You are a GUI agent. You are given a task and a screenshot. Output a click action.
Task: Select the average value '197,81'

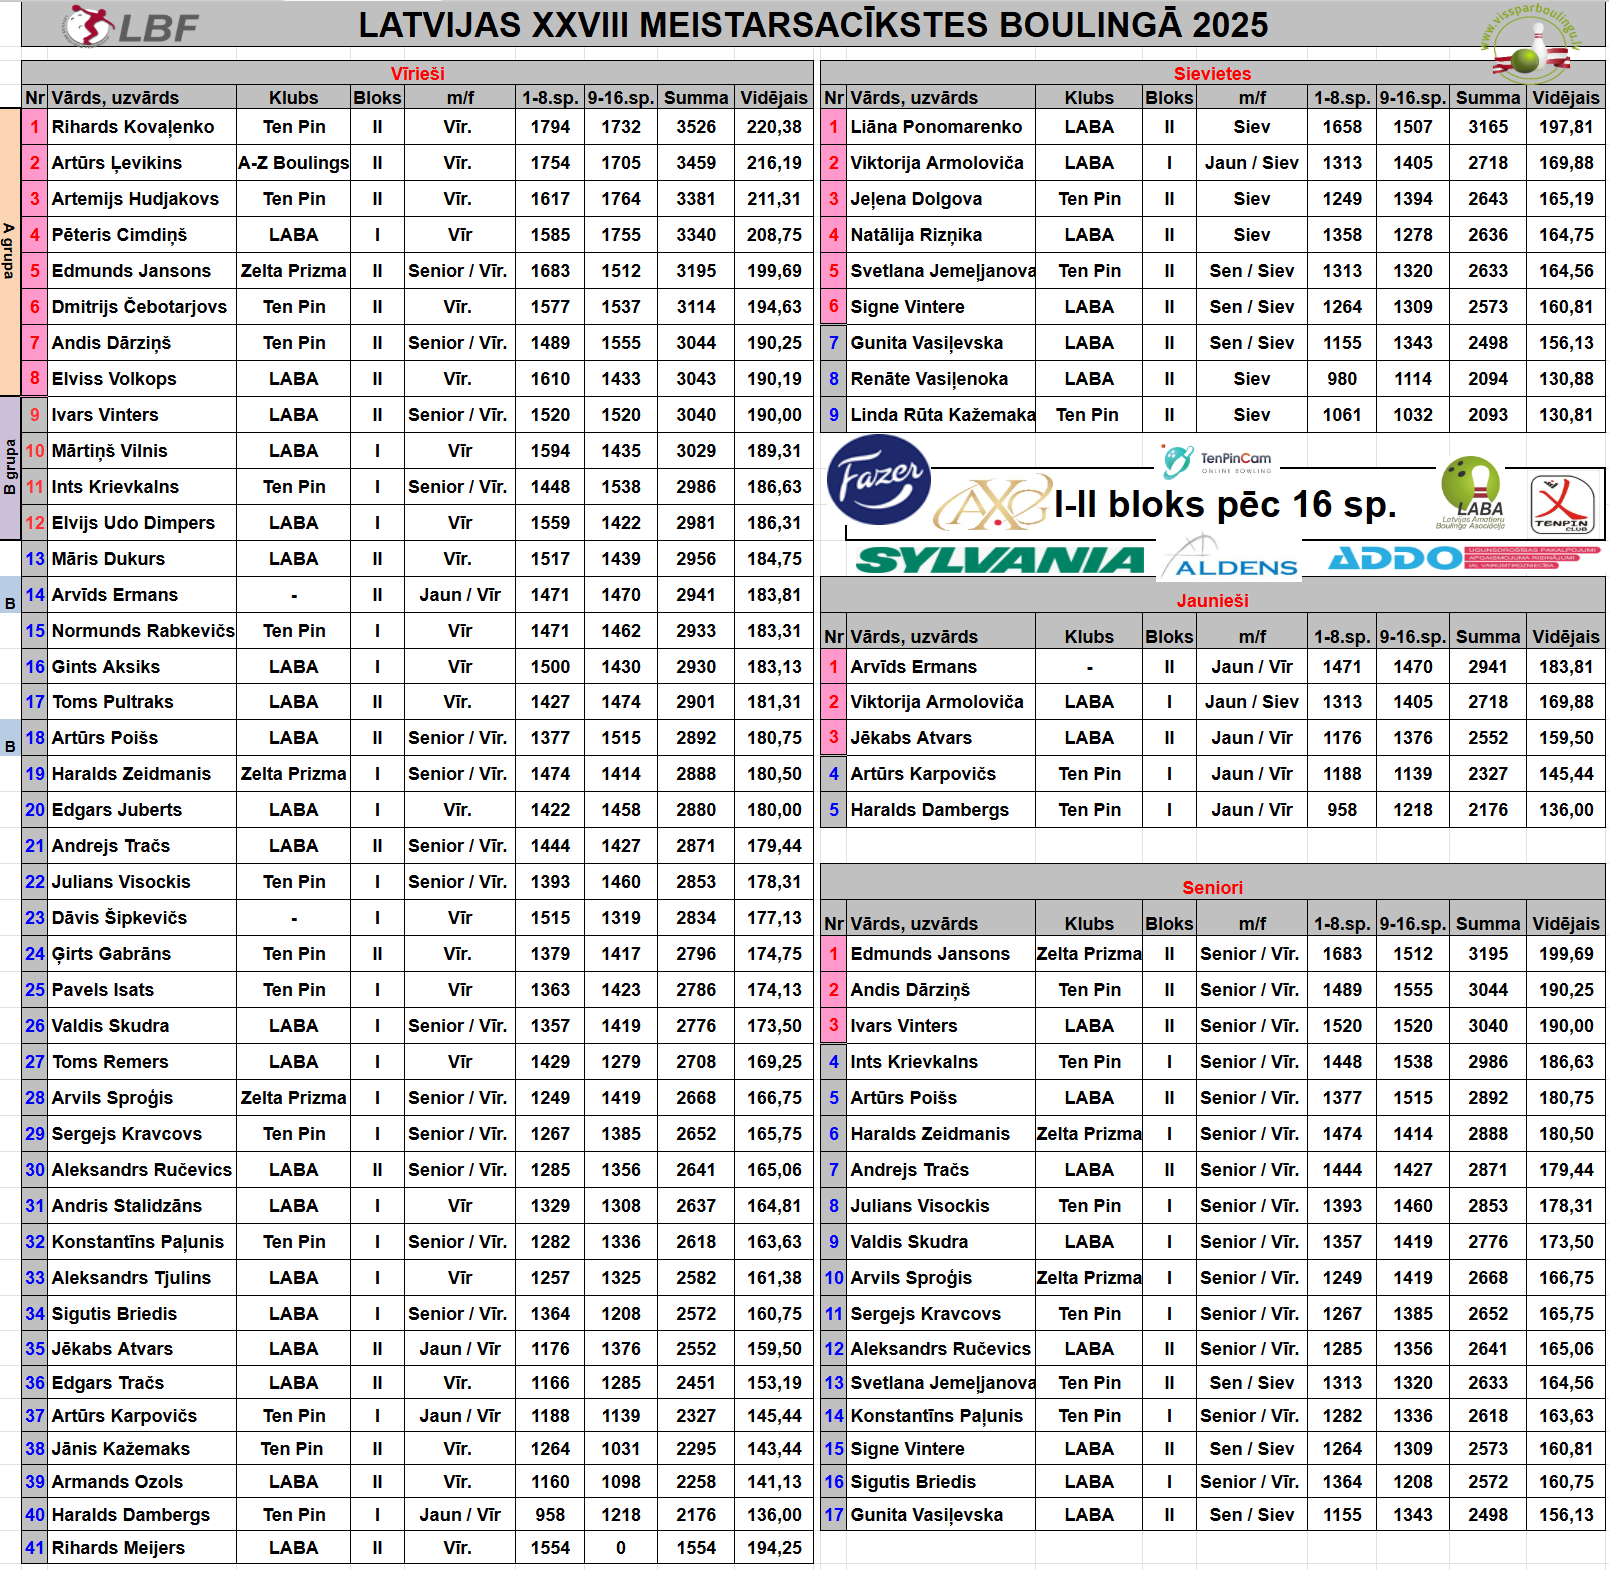(1566, 127)
